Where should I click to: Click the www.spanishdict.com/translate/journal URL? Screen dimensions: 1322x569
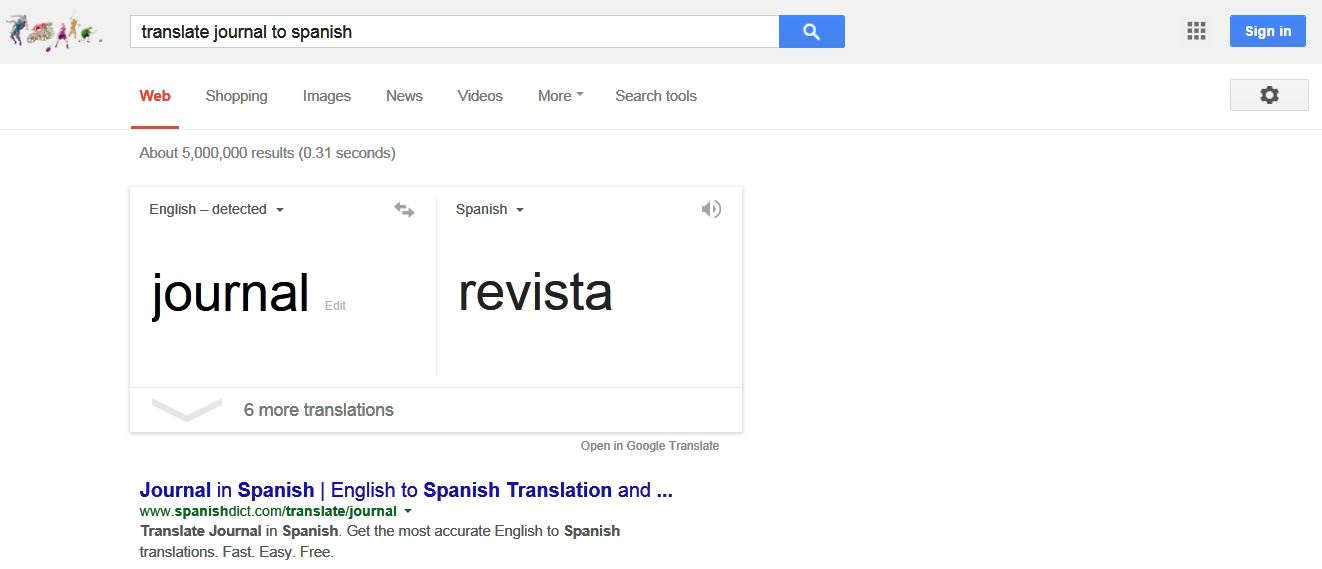point(268,511)
